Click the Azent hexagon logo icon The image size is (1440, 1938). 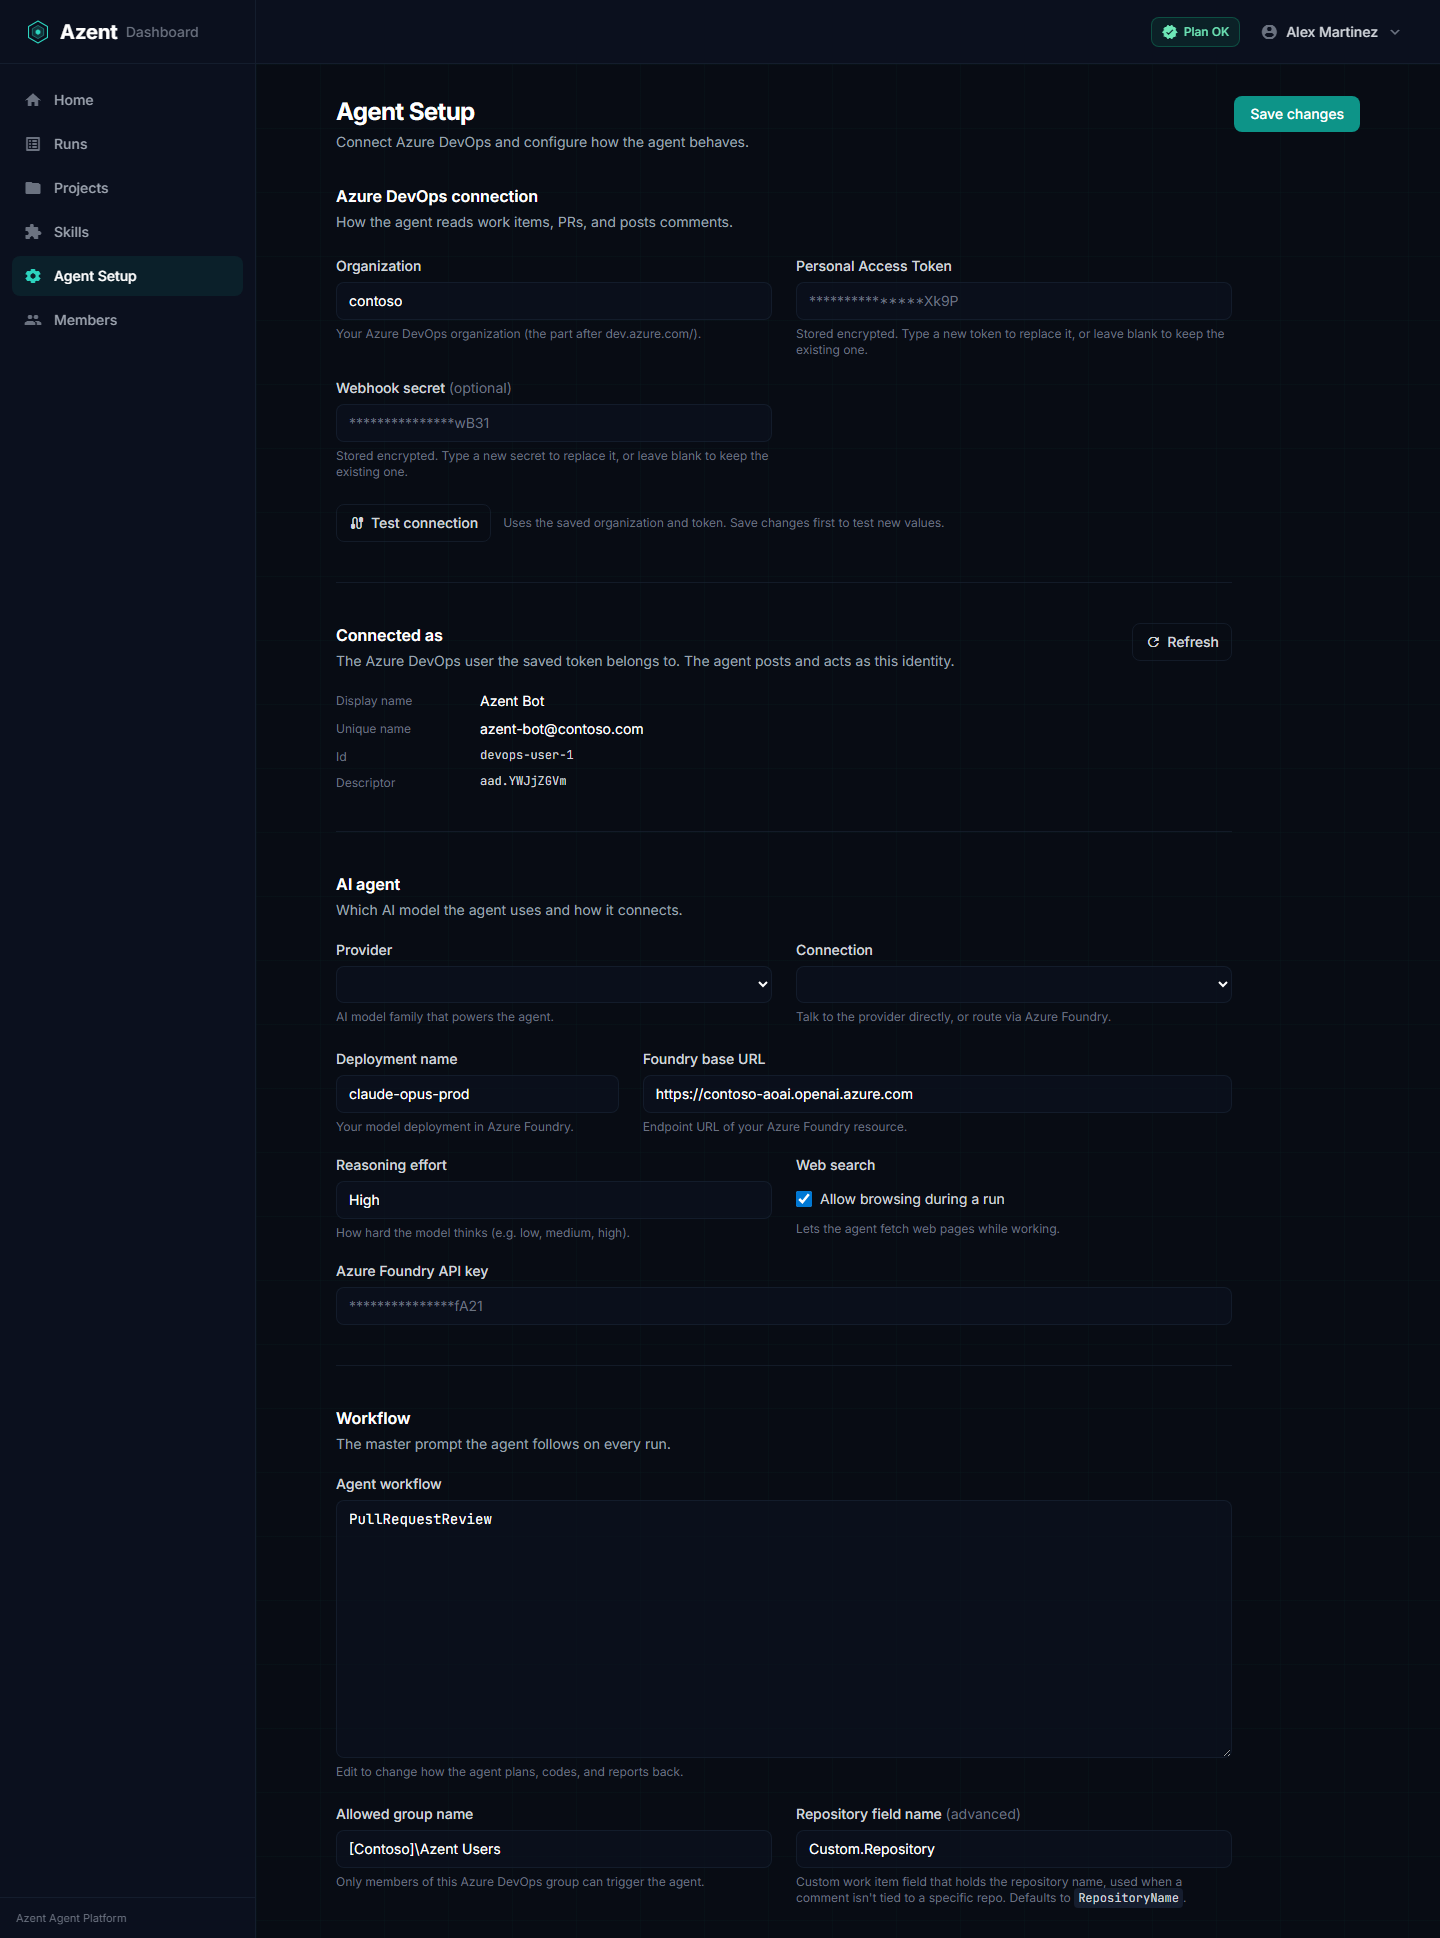pyautogui.click(x=38, y=32)
